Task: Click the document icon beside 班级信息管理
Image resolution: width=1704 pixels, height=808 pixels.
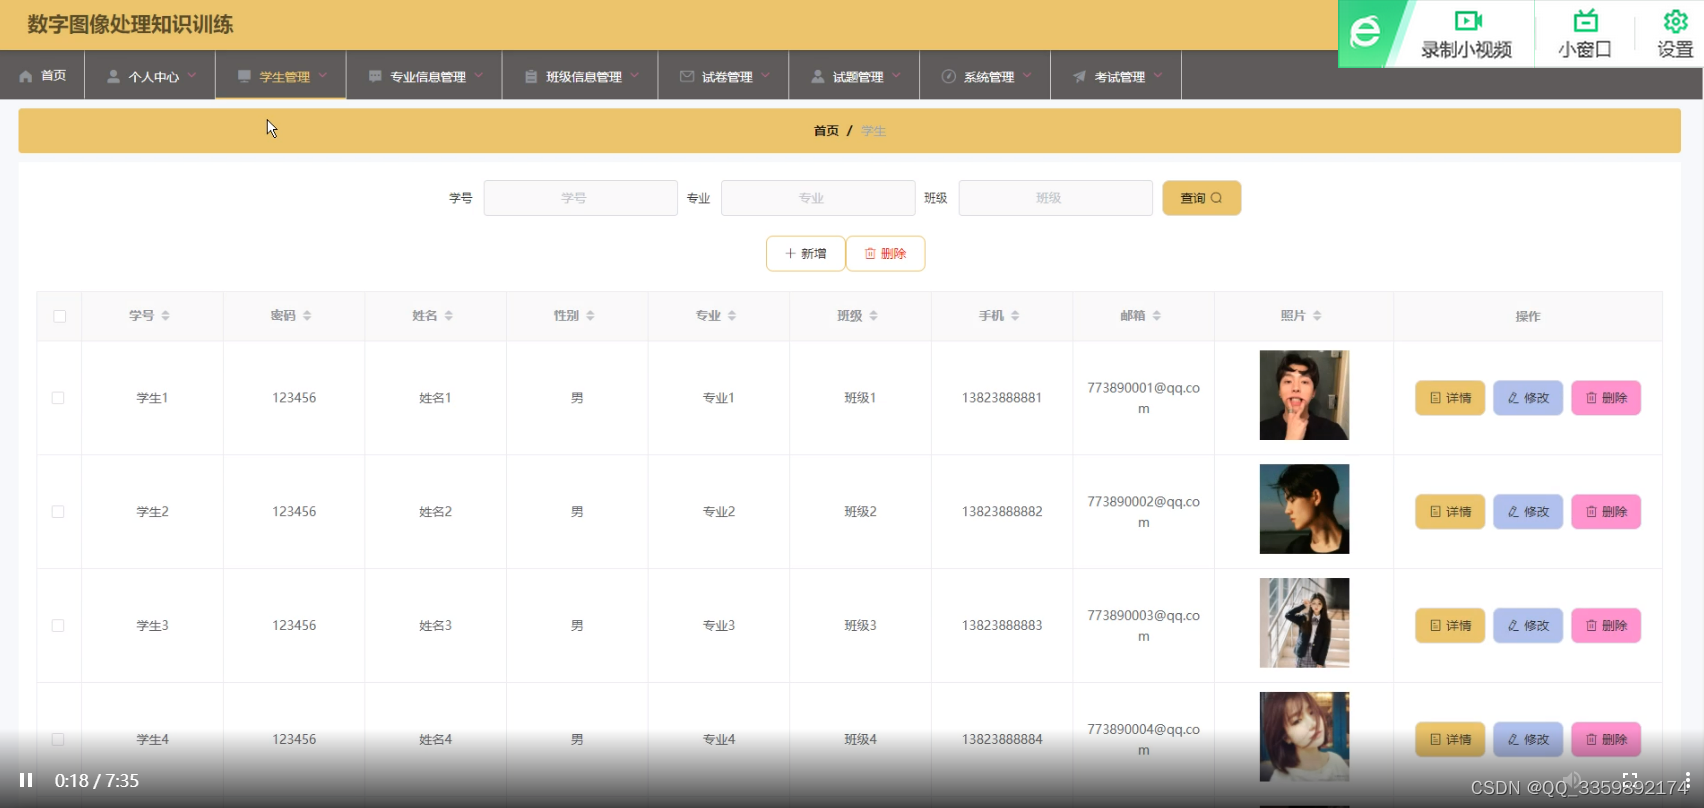Action: [531, 76]
